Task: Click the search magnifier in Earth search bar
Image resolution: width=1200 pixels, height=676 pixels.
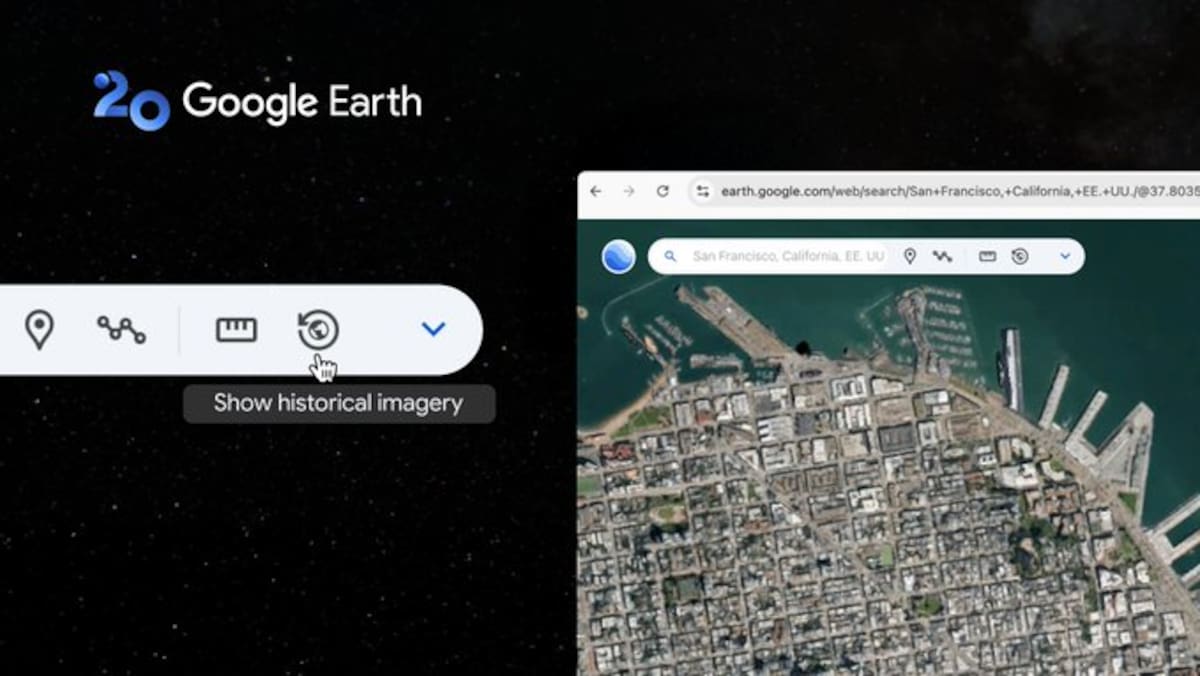Action: pyautogui.click(x=670, y=257)
